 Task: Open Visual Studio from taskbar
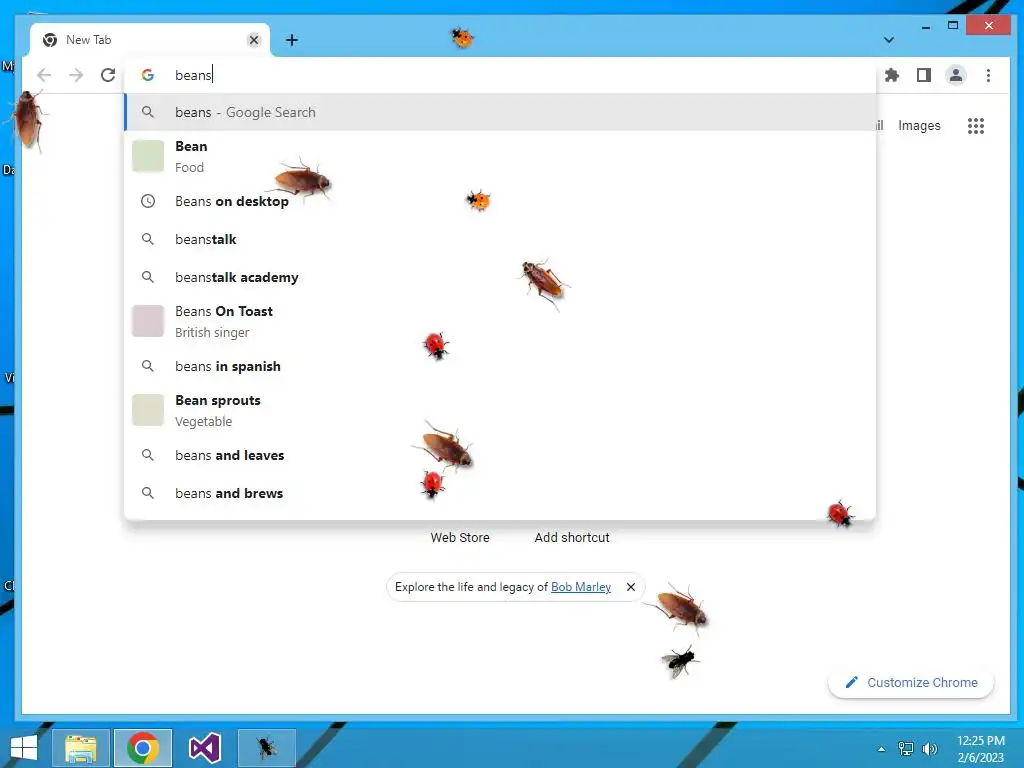tap(204, 748)
